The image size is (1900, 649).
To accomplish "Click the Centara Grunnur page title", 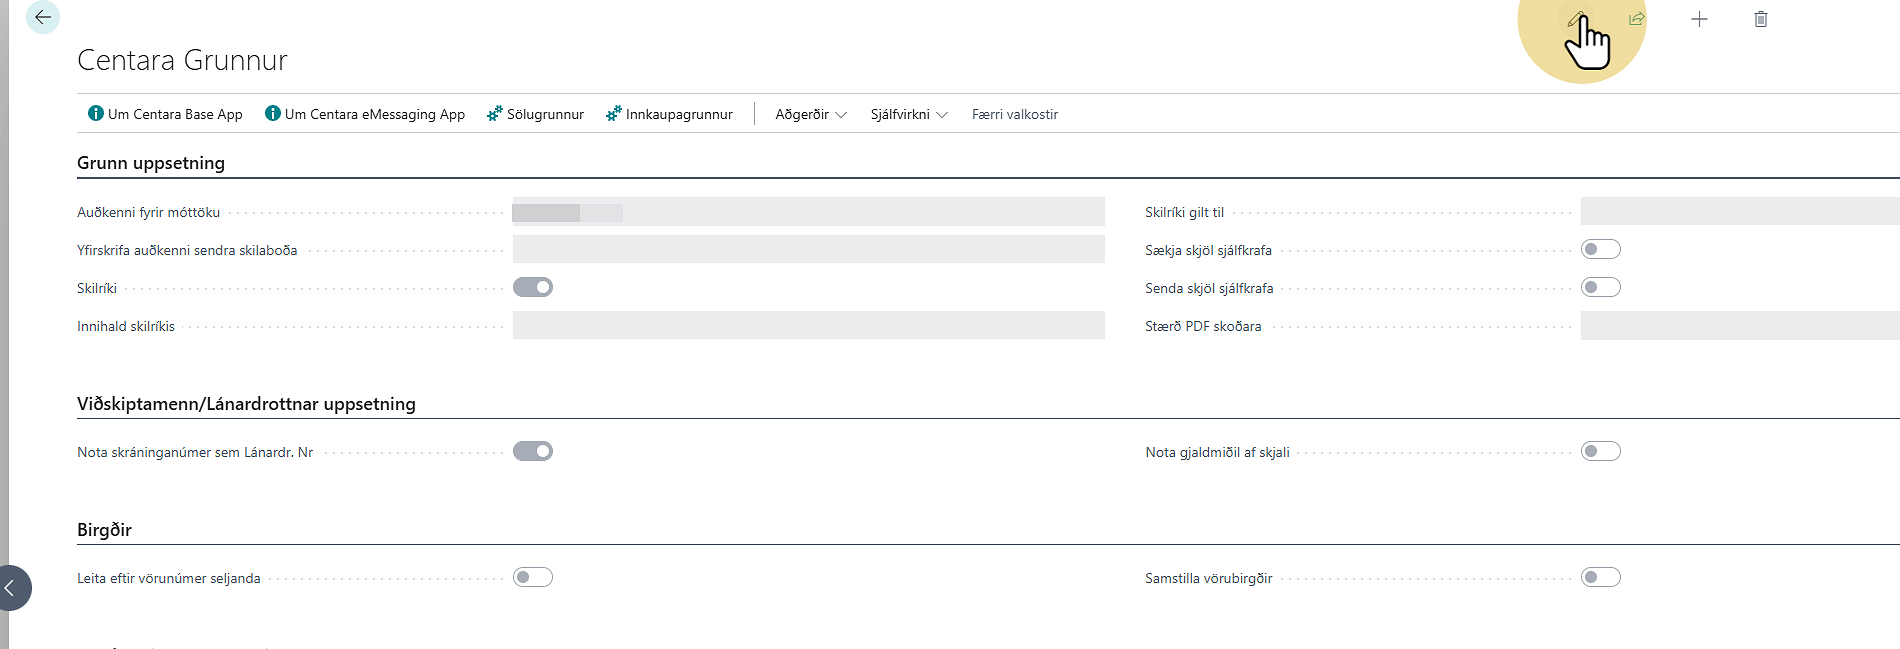I will (x=182, y=61).
